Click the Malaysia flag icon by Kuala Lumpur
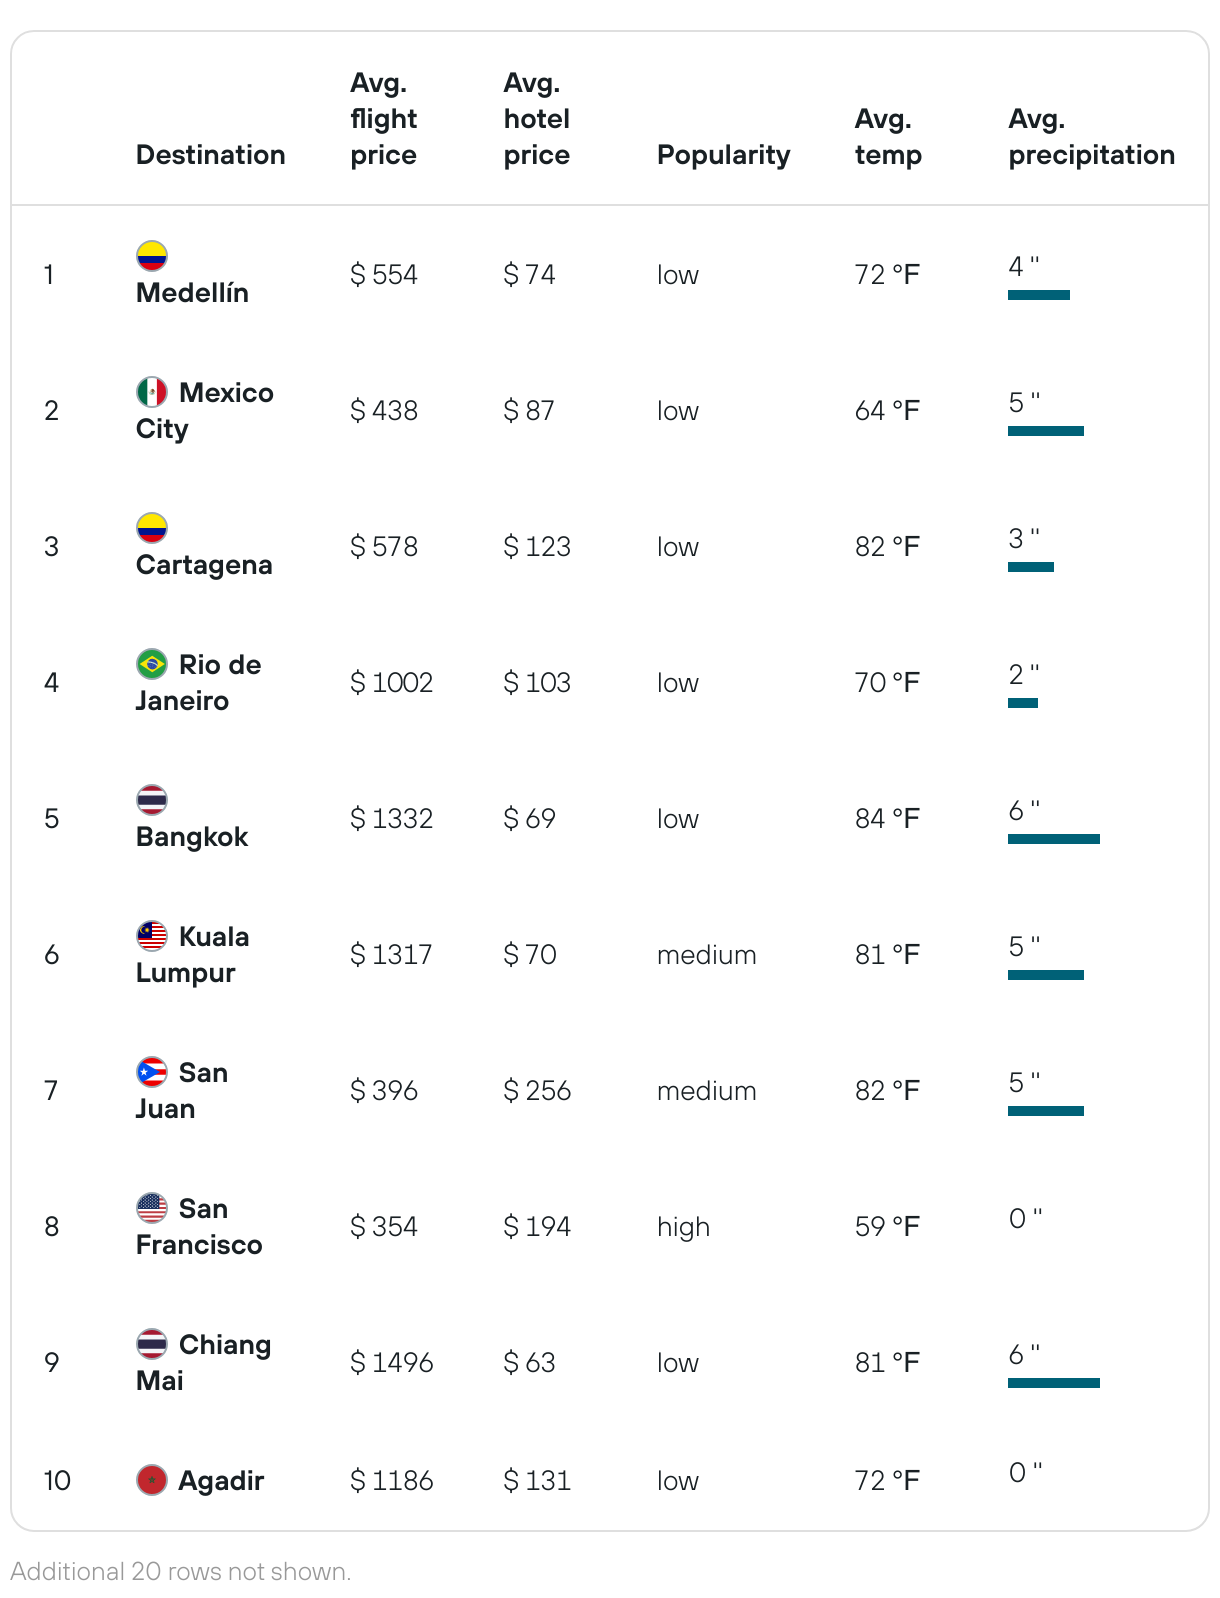 [x=152, y=936]
